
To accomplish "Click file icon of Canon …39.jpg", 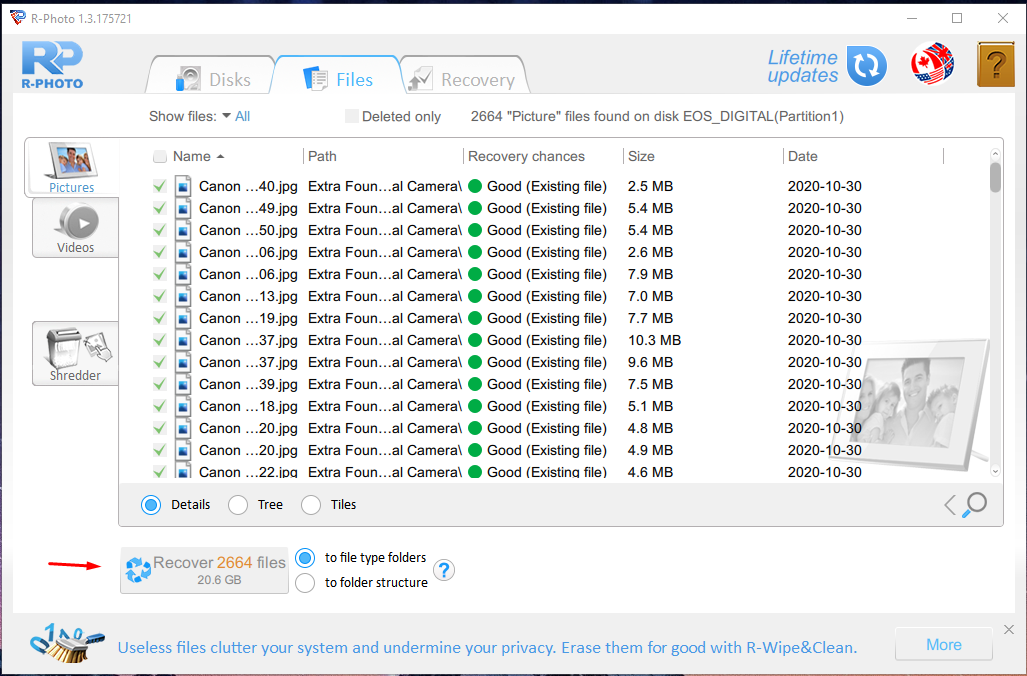I will (183, 384).
